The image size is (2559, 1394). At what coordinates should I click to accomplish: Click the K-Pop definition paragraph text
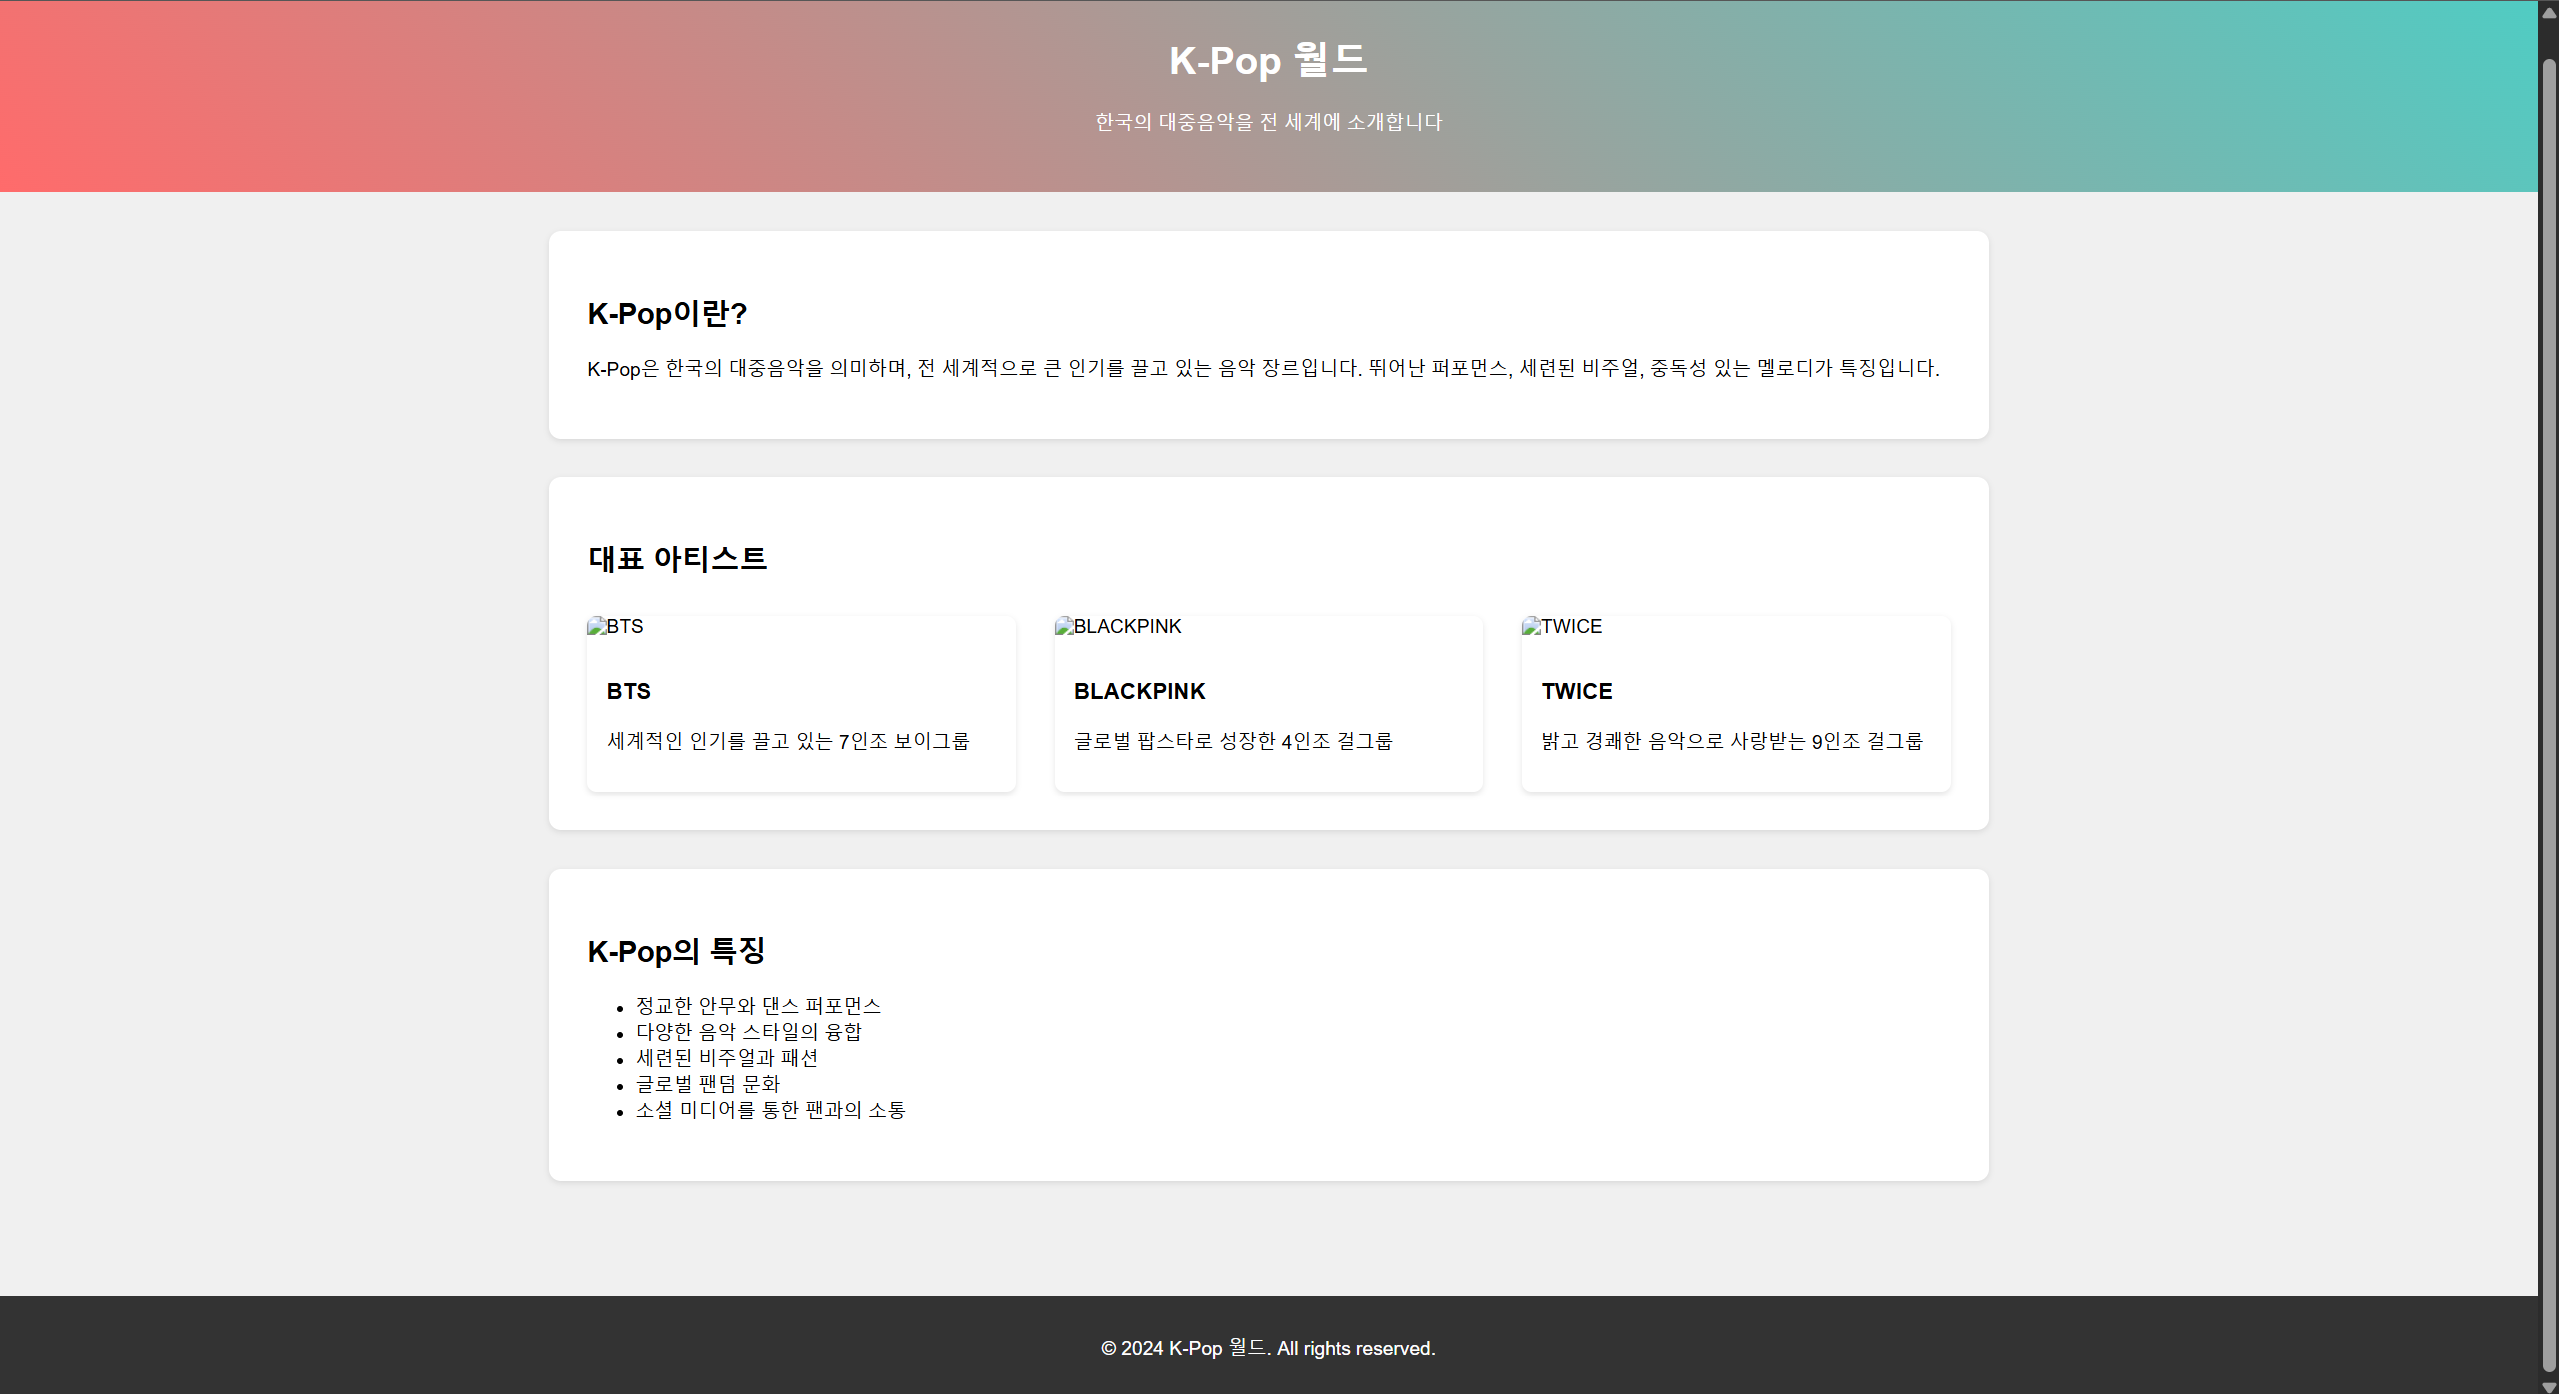point(1263,368)
